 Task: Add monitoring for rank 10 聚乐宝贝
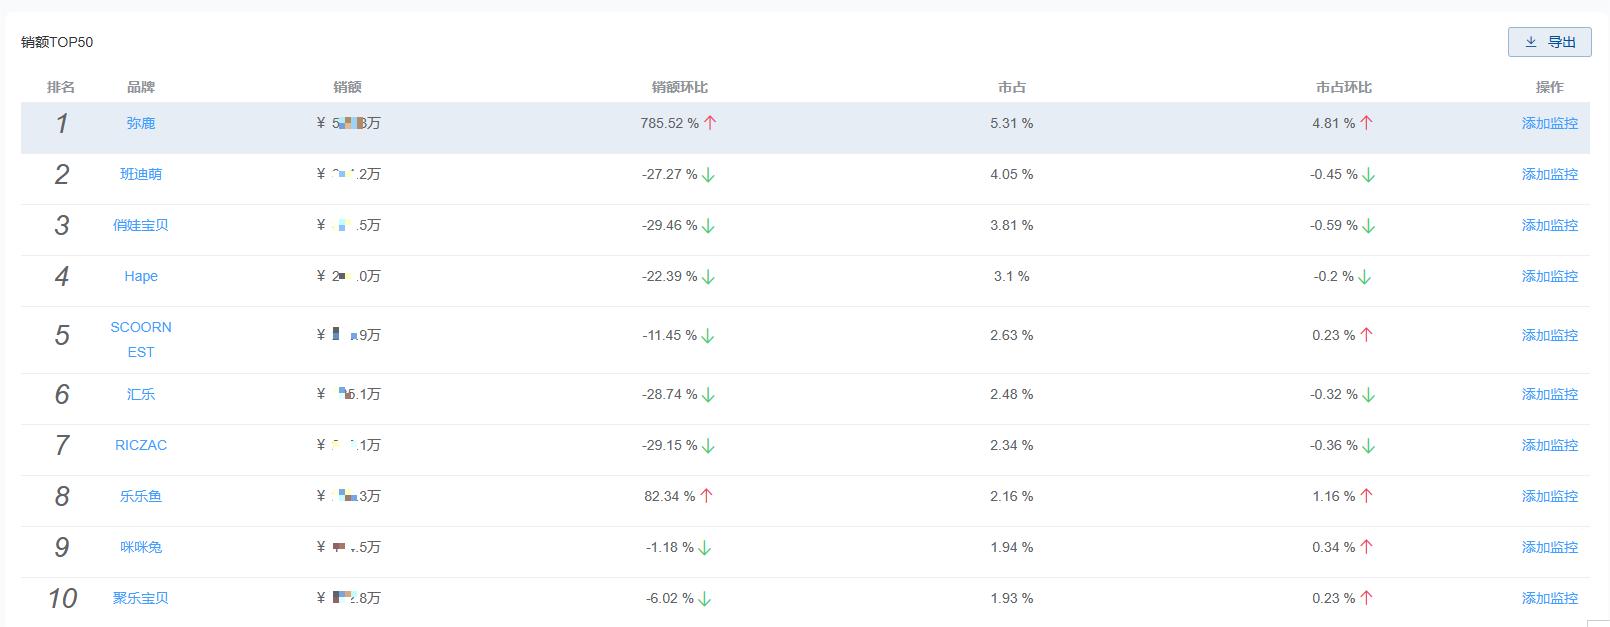click(x=1549, y=598)
